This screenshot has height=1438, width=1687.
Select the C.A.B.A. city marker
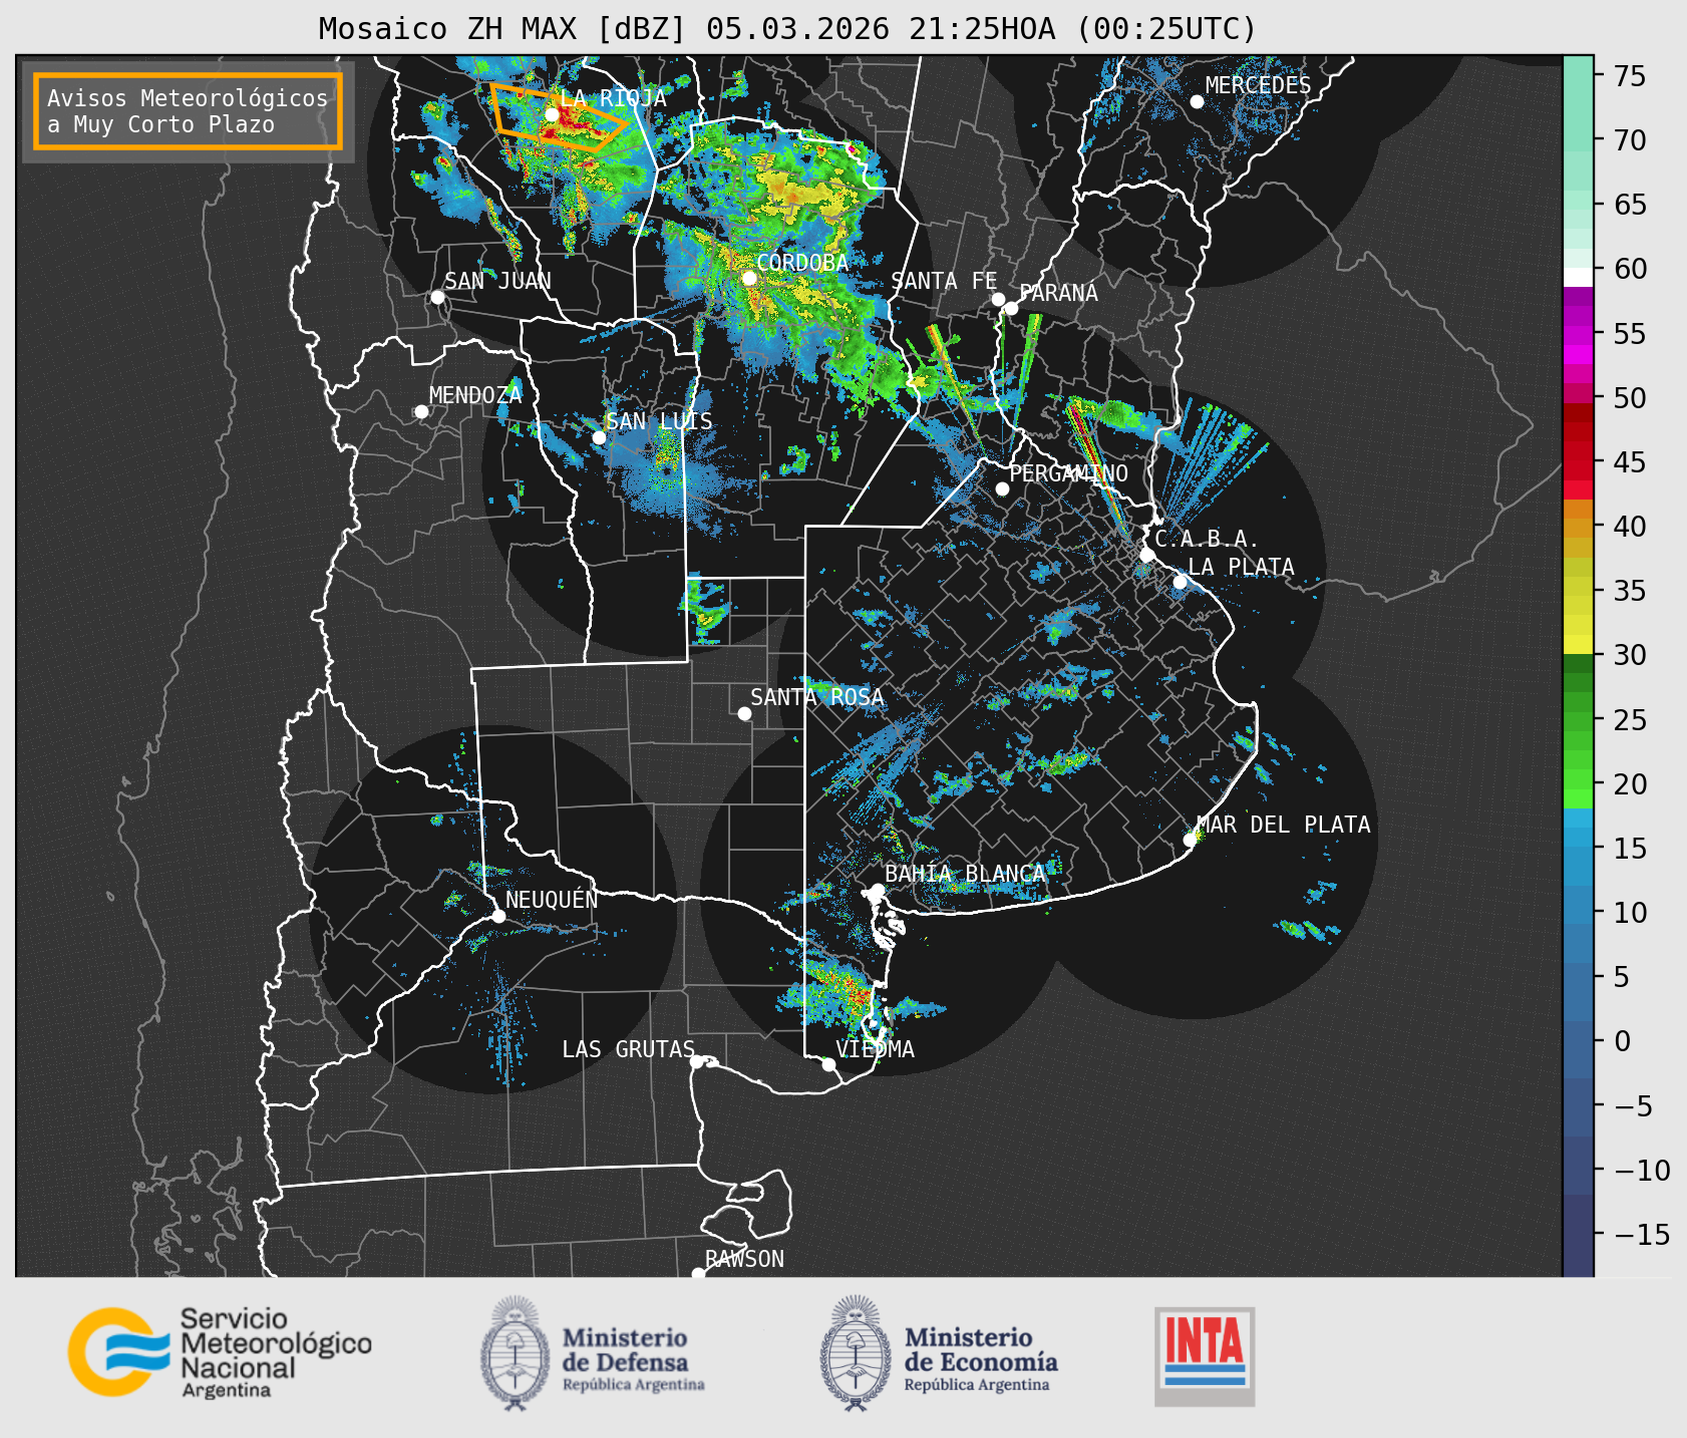tap(1147, 555)
